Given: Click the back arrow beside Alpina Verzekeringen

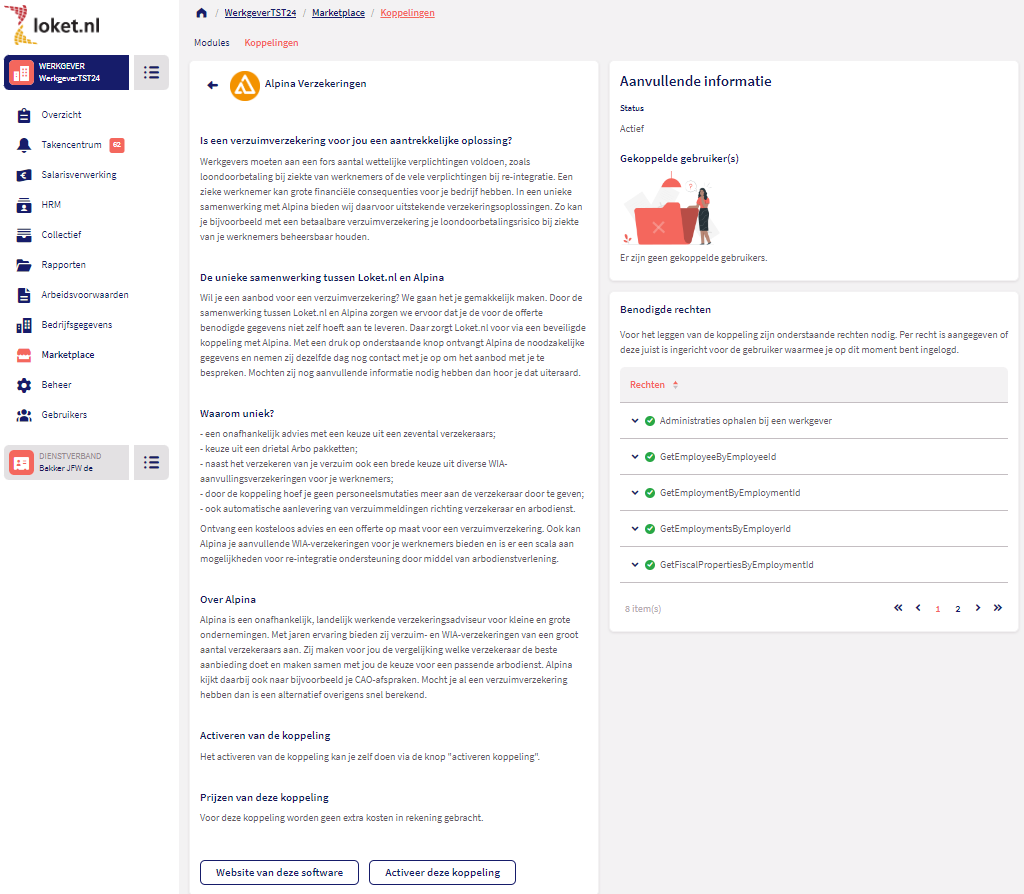Looking at the screenshot, I should coord(212,85).
